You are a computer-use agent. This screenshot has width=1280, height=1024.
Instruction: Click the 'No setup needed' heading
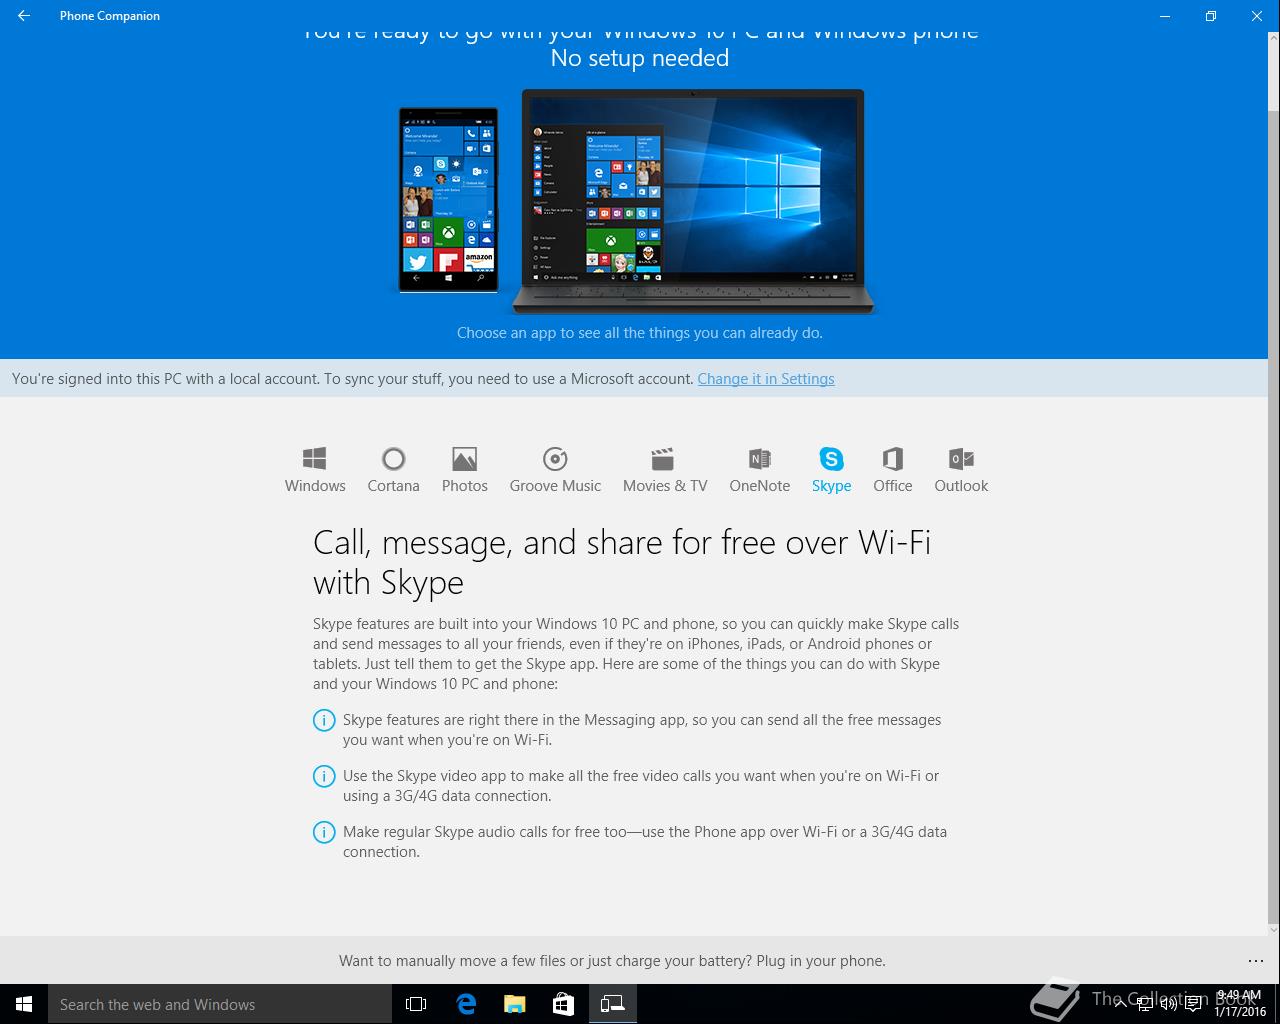pyautogui.click(x=640, y=58)
